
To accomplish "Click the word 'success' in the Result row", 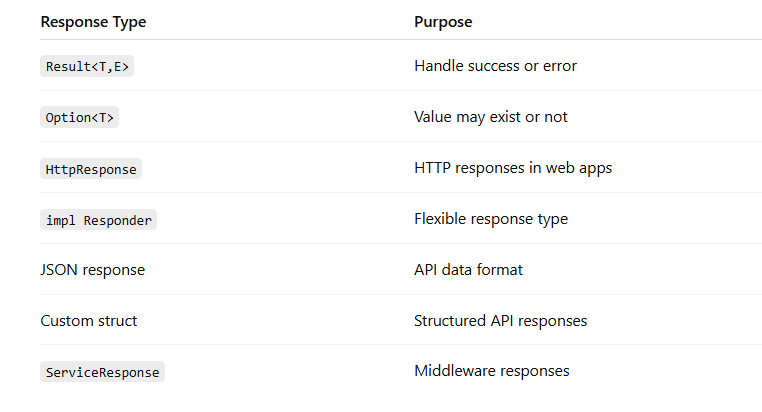I will point(494,66).
